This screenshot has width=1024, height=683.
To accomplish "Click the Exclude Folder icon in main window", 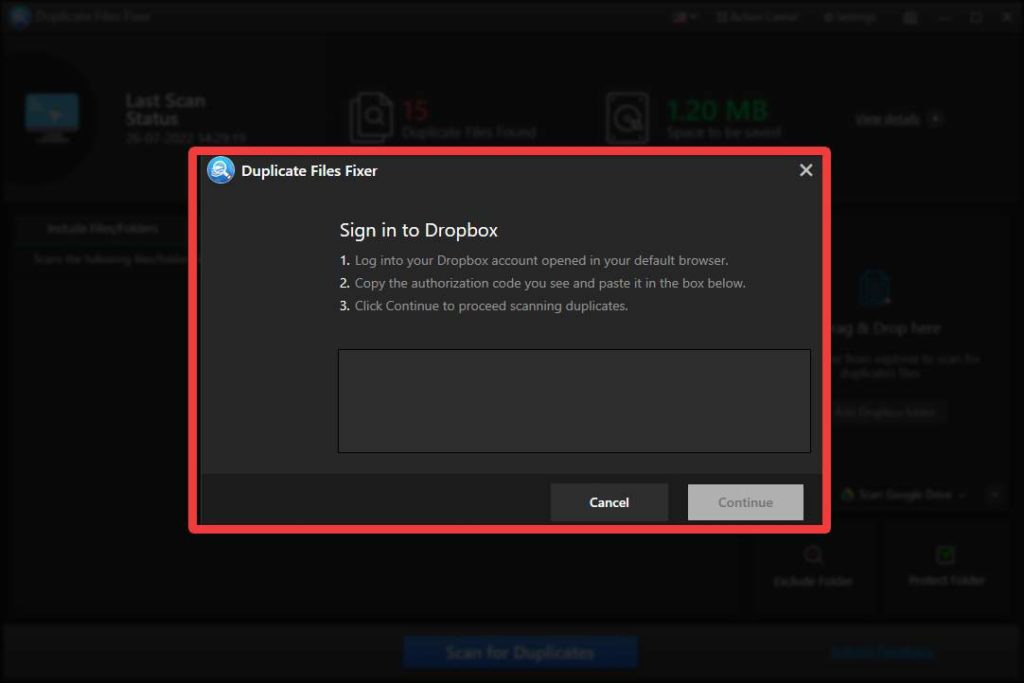I will pyautogui.click(x=813, y=556).
